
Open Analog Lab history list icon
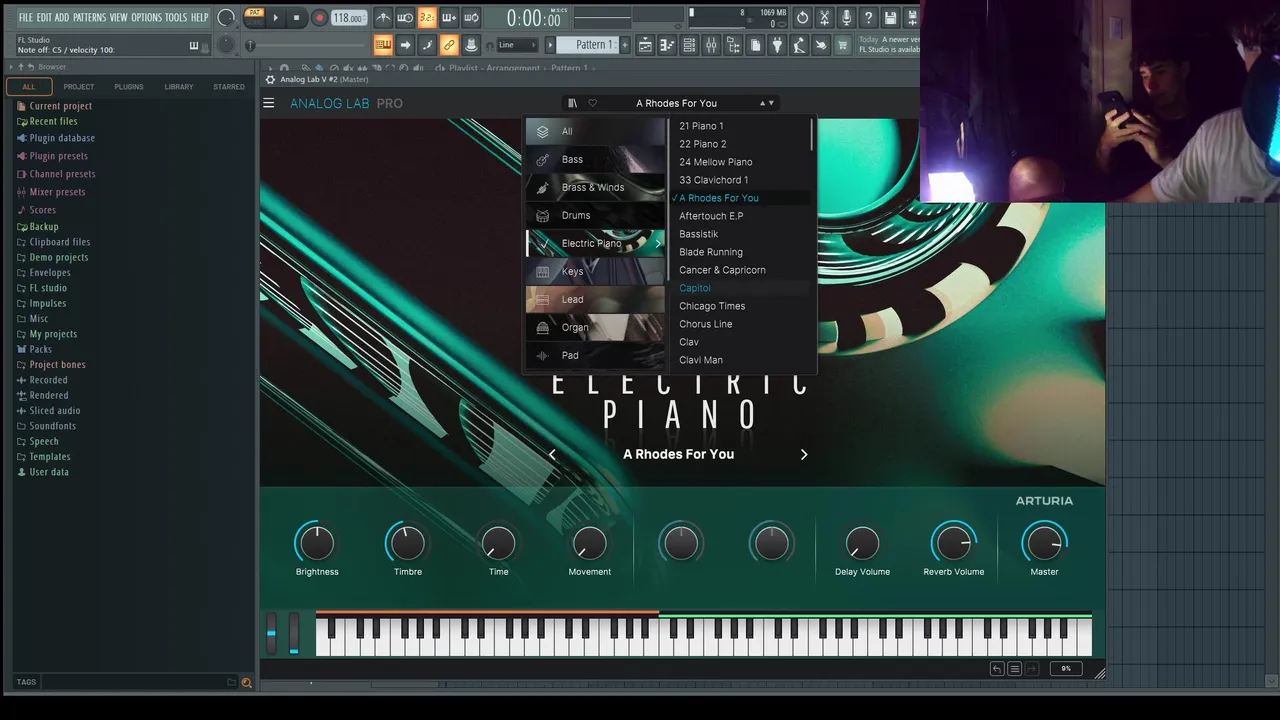click(x=1014, y=669)
